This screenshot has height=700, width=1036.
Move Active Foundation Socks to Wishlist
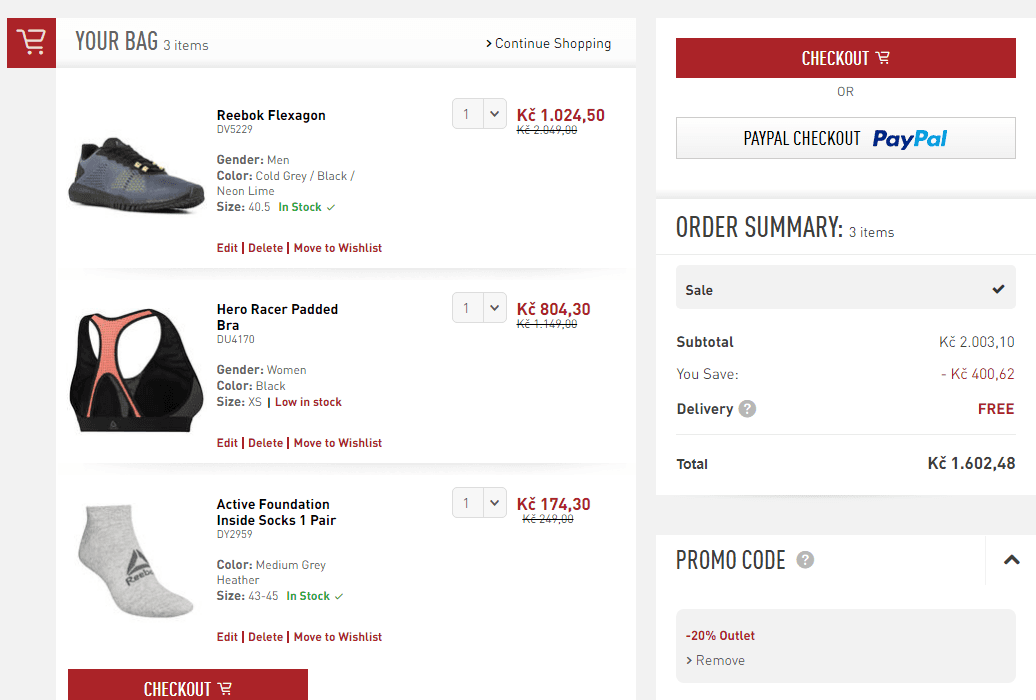[337, 637]
